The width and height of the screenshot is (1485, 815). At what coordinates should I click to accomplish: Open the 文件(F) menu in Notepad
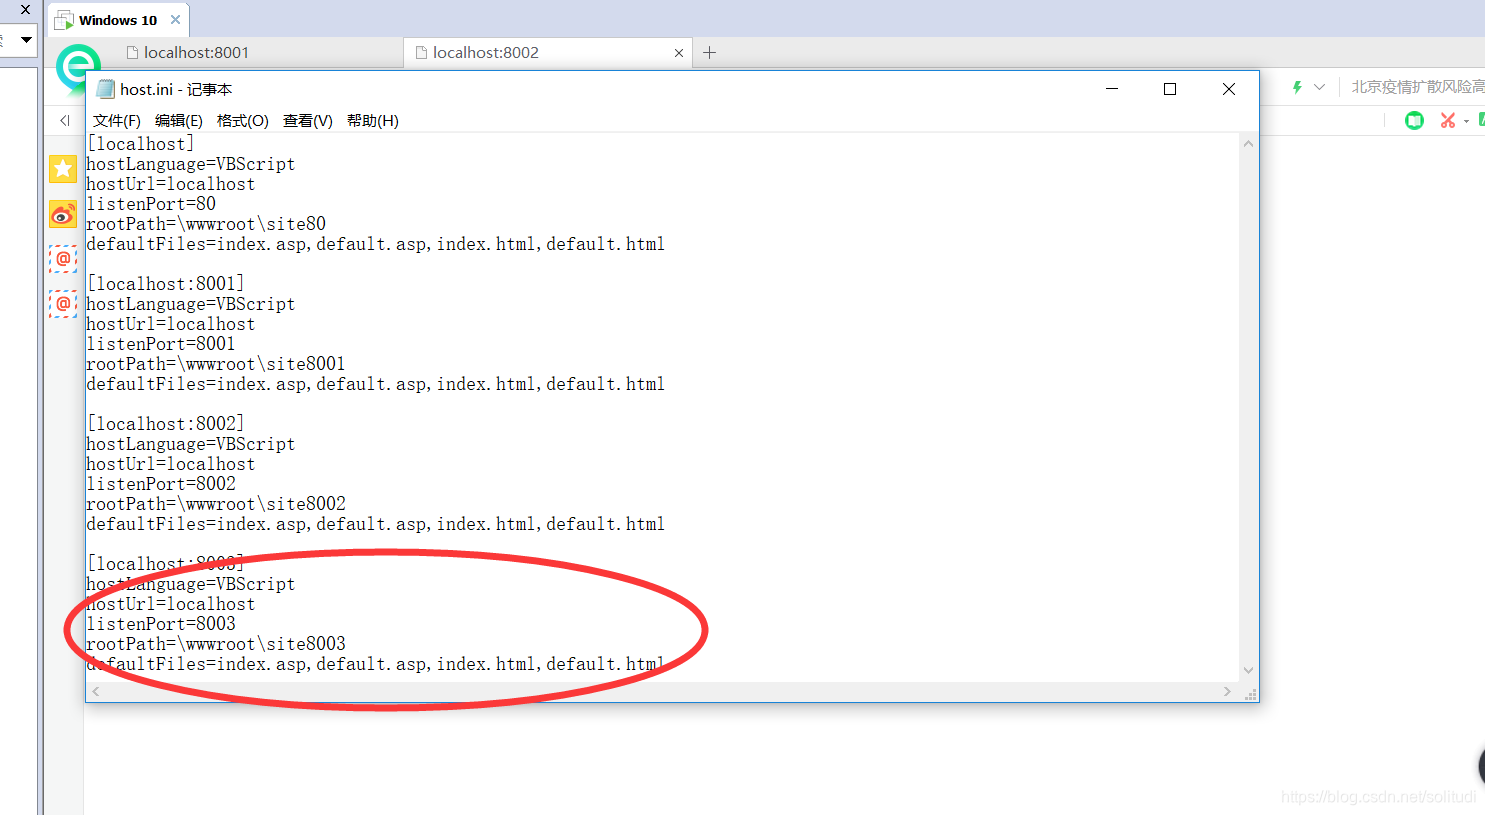117,121
